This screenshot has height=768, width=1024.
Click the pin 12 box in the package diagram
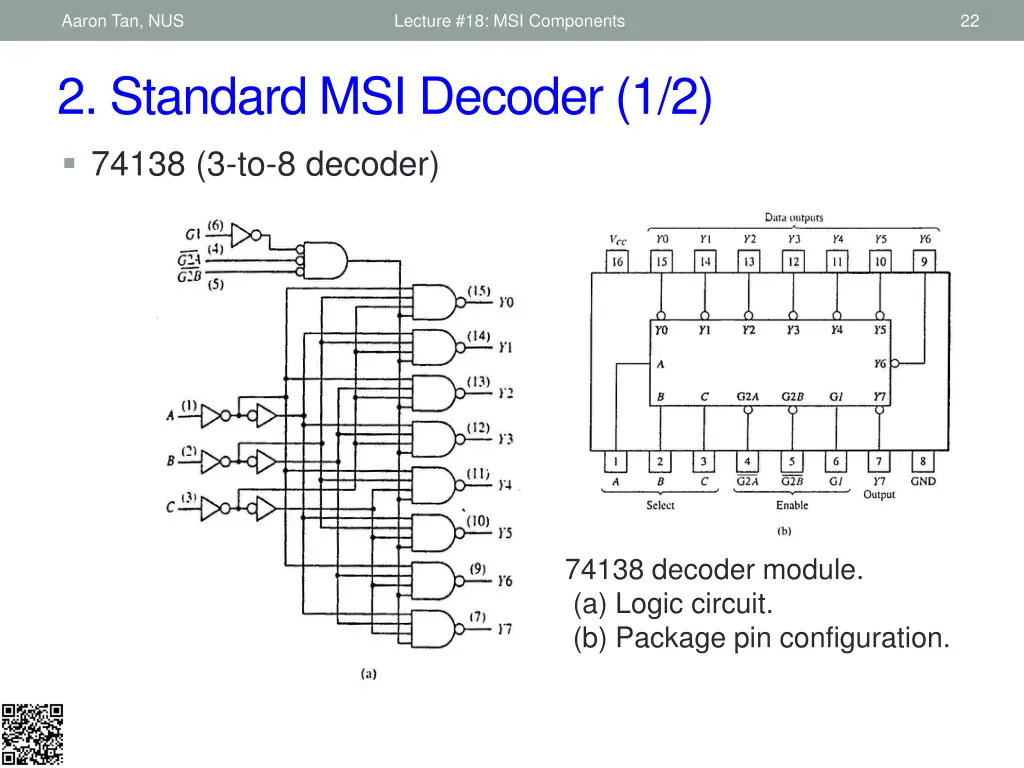[793, 262]
